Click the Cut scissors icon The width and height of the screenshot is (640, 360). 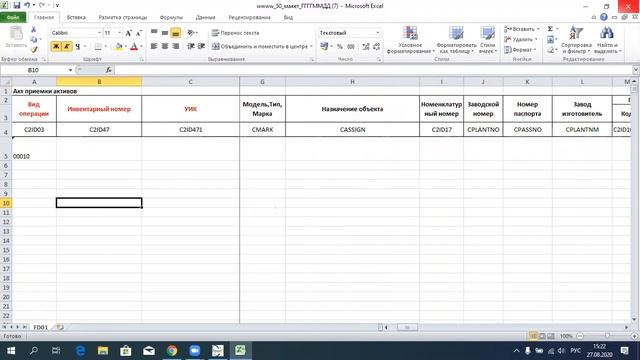coord(33,30)
